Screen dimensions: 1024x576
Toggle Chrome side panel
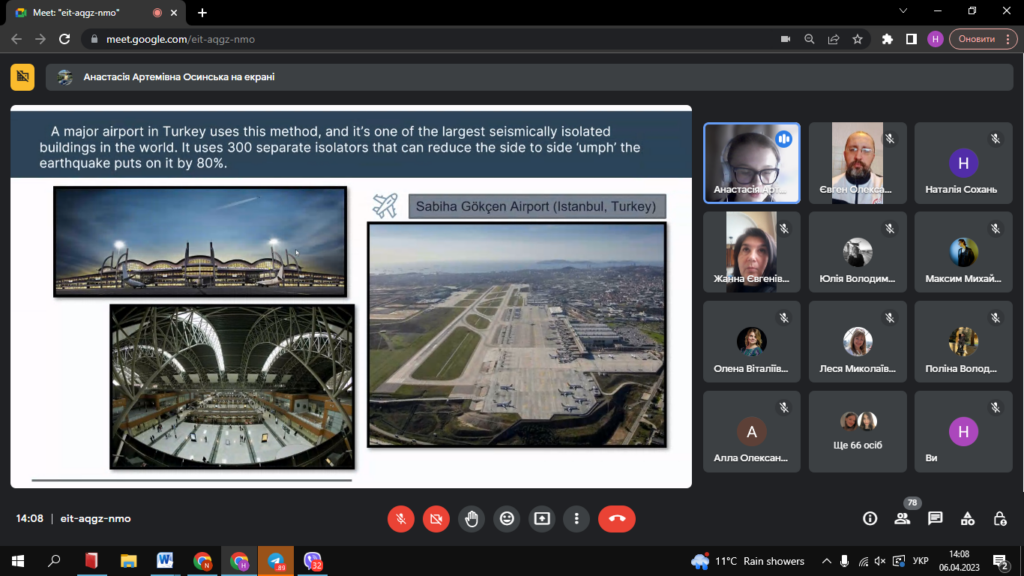click(x=911, y=39)
